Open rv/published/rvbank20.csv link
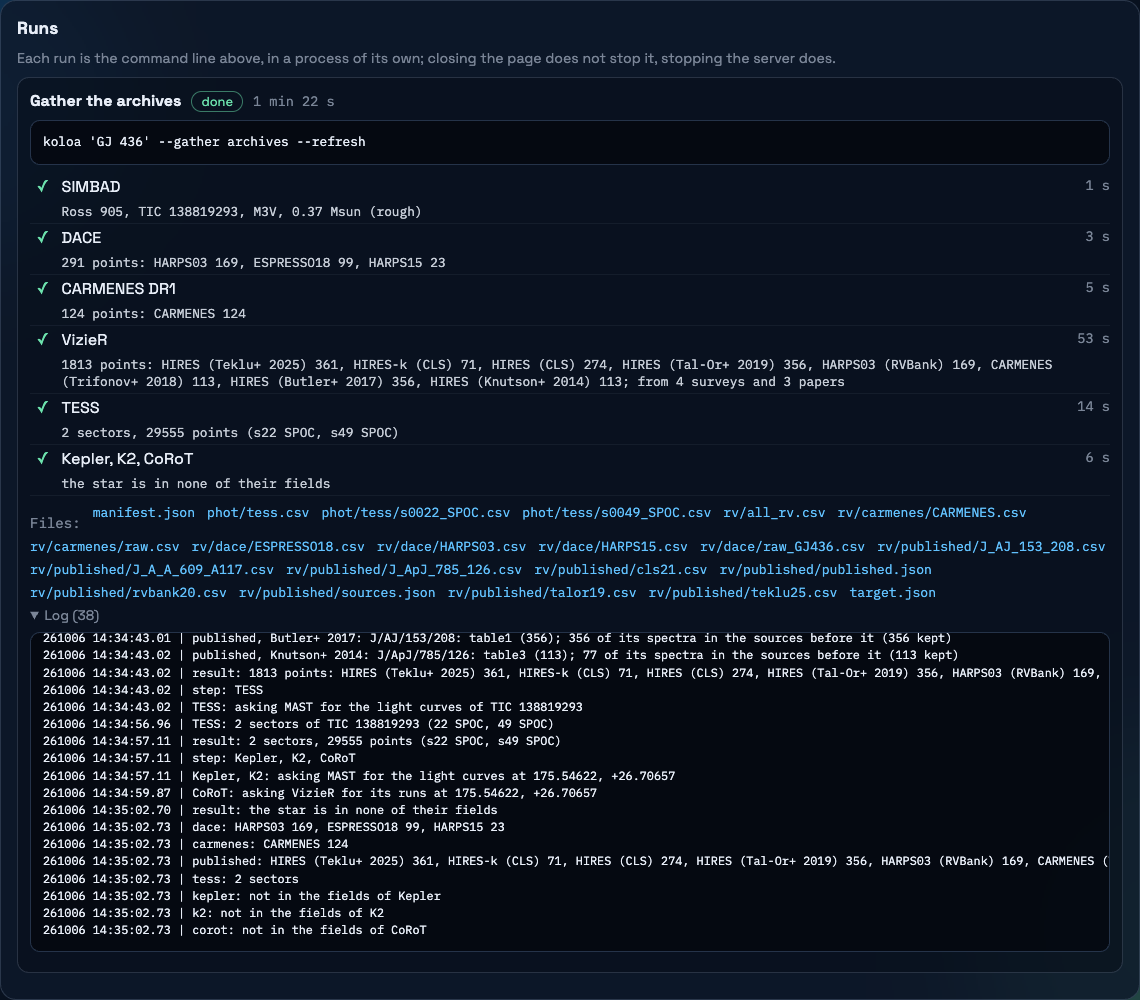This screenshot has height=1000, width=1140. pyautogui.click(x=128, y=593)
